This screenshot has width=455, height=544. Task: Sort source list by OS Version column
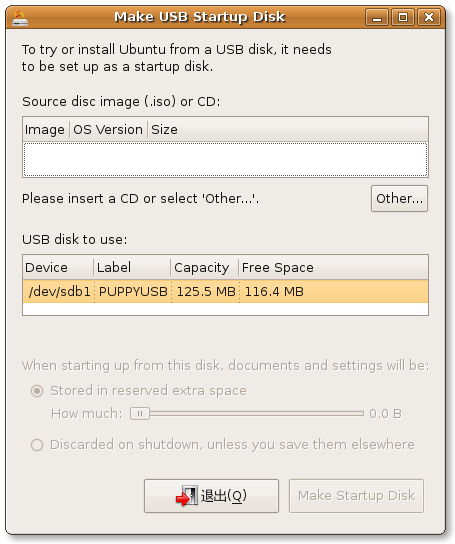108,129
